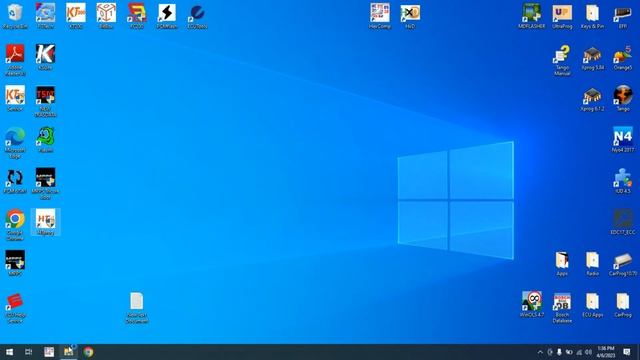
Task: Open network settings from the system tray
Action: click(579, 352)
